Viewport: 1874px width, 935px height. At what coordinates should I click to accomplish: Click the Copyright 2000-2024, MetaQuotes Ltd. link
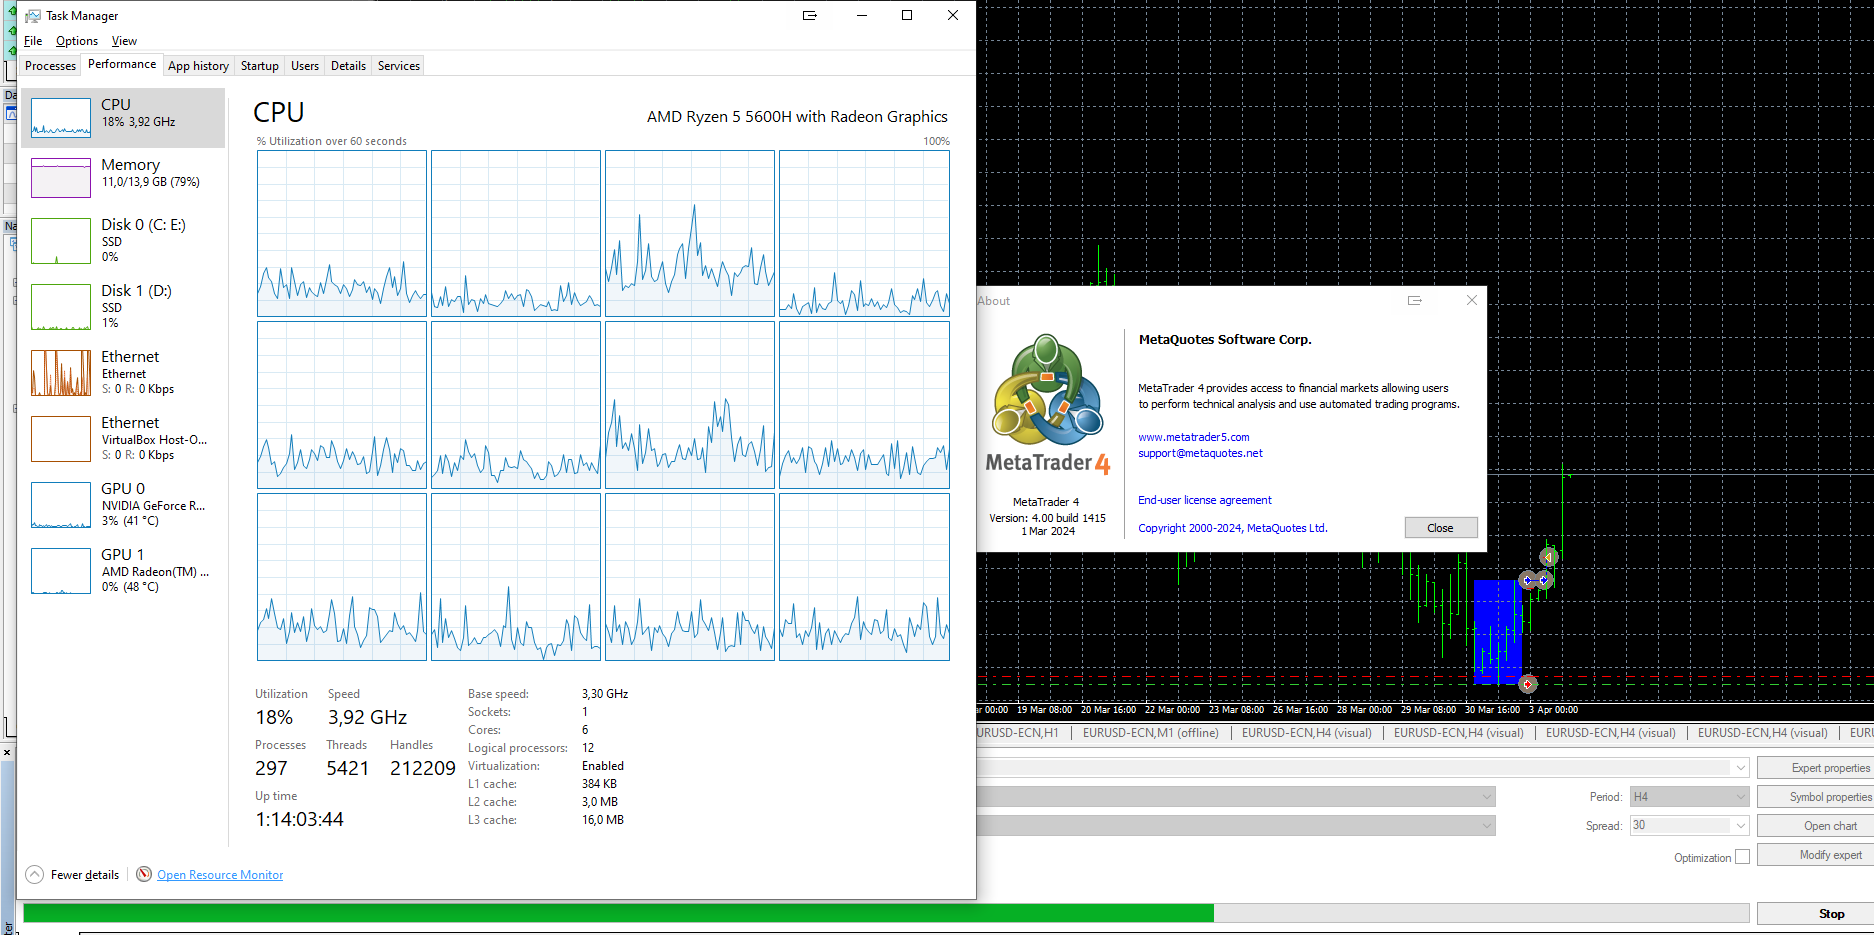tap(1233, 528)
